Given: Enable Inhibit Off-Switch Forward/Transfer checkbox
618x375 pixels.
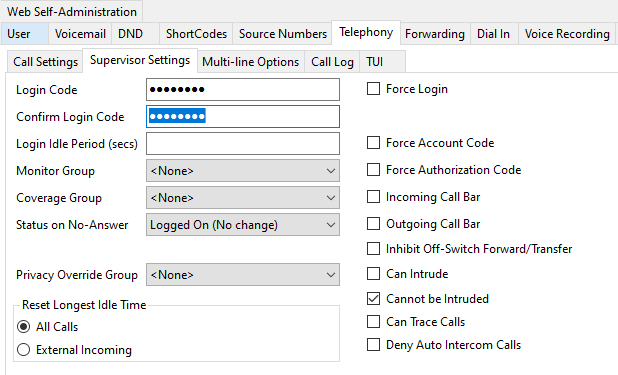Looking at the screenshot, I should [x=373, y=249].
